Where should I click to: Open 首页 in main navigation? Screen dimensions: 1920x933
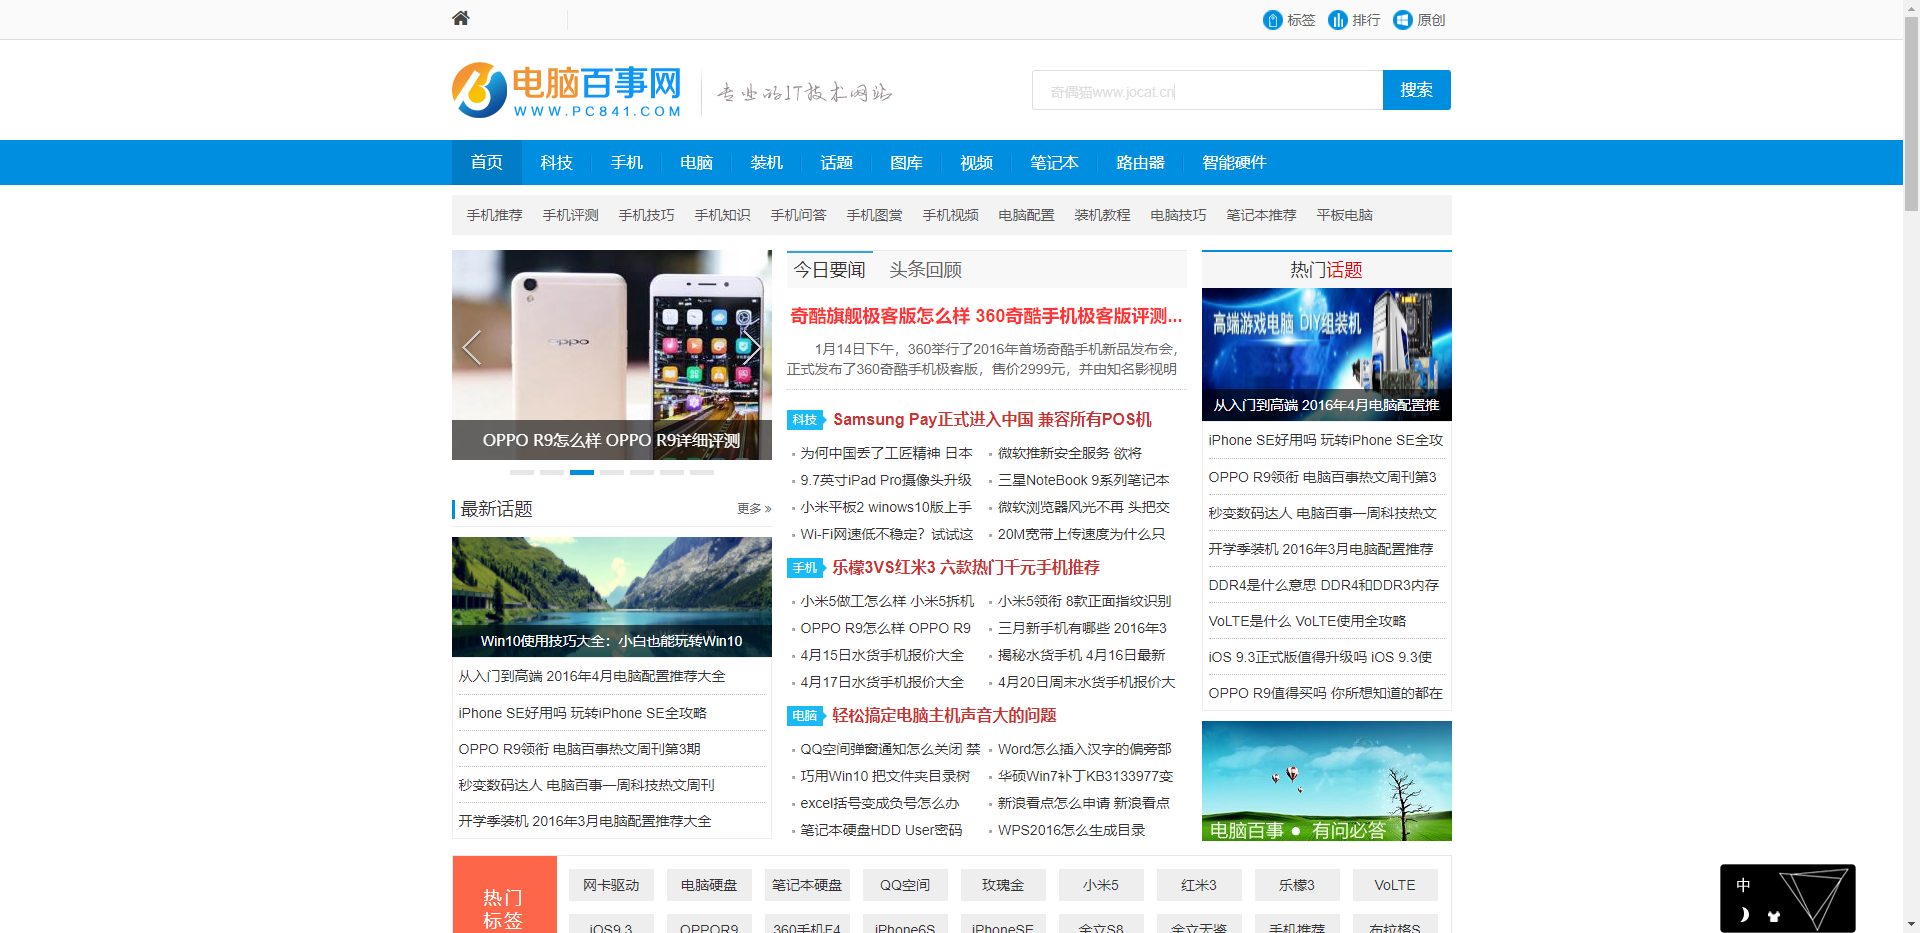(487, 162)
